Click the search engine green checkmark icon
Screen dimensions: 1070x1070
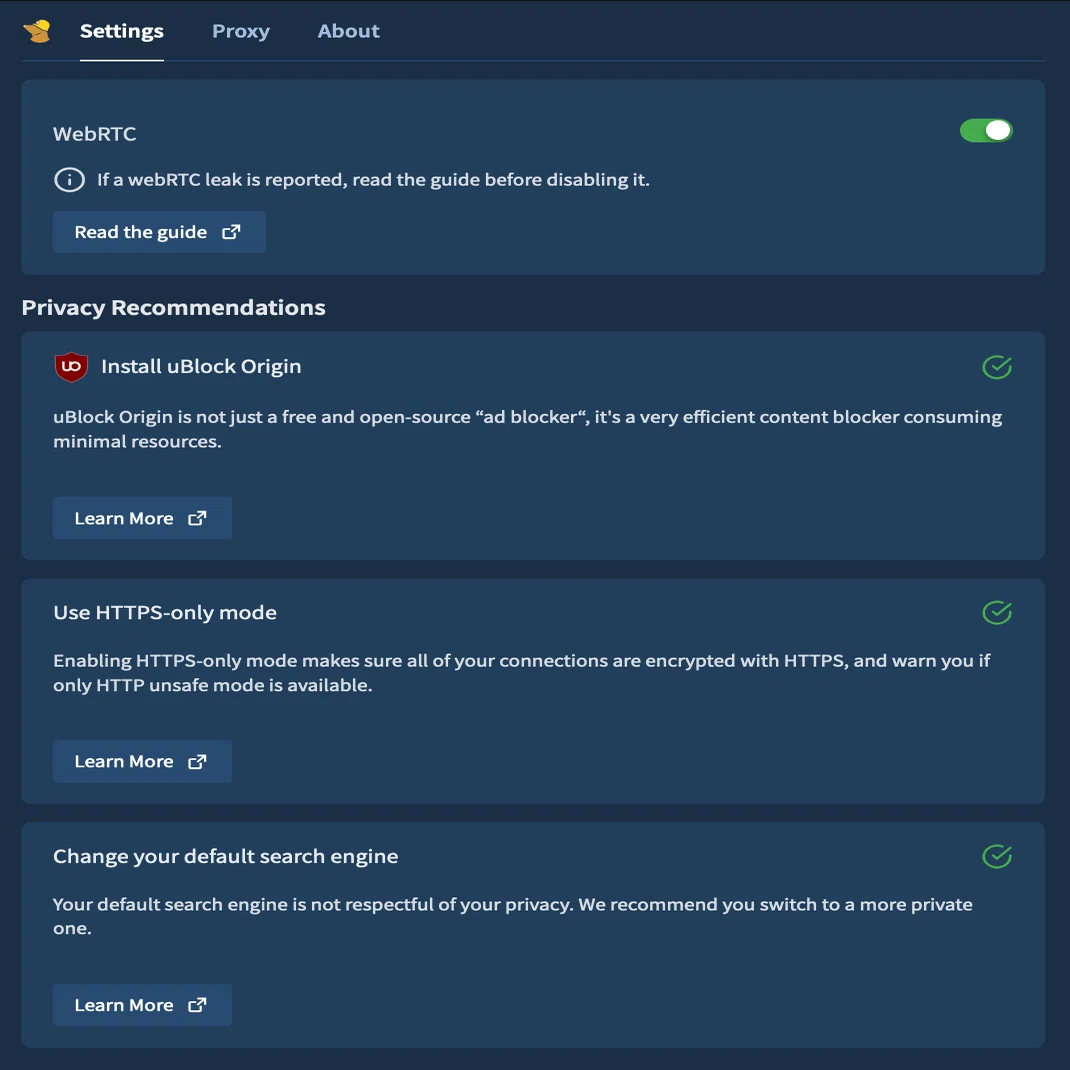(x=996, y=856)
